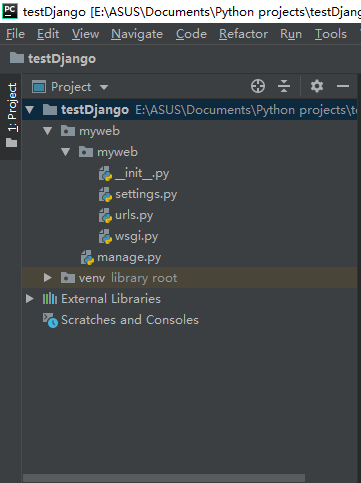Screen dimensions: 361x483
Task: Open the View menu
Action: coord(85,34)
